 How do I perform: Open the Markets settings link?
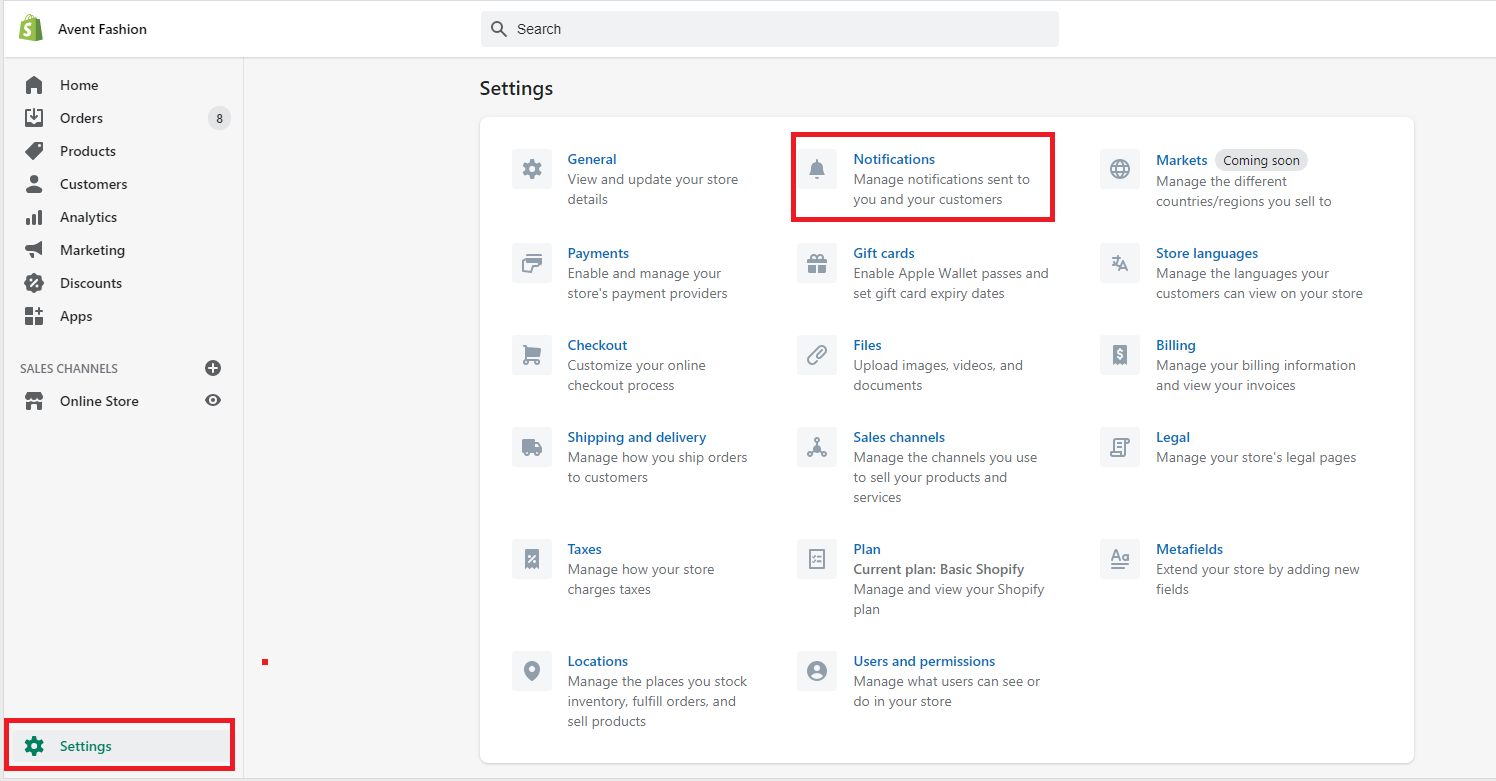(1182, 160)
